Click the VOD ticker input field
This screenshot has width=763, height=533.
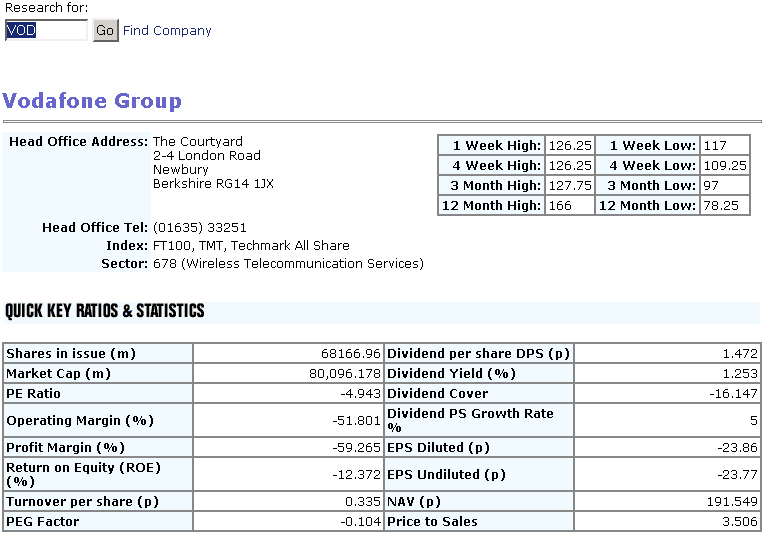tap(46, 31)
